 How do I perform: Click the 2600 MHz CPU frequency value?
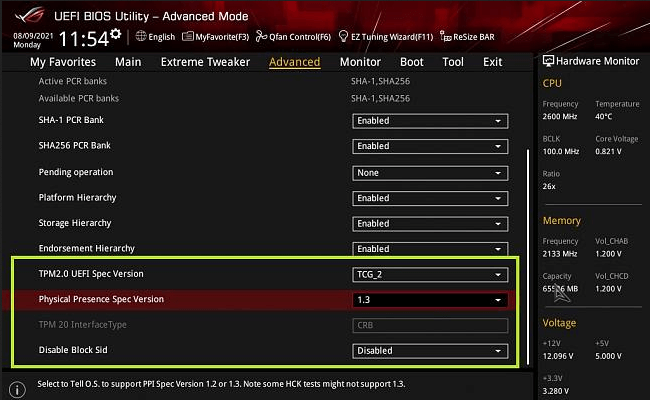[x=560, y=116]
